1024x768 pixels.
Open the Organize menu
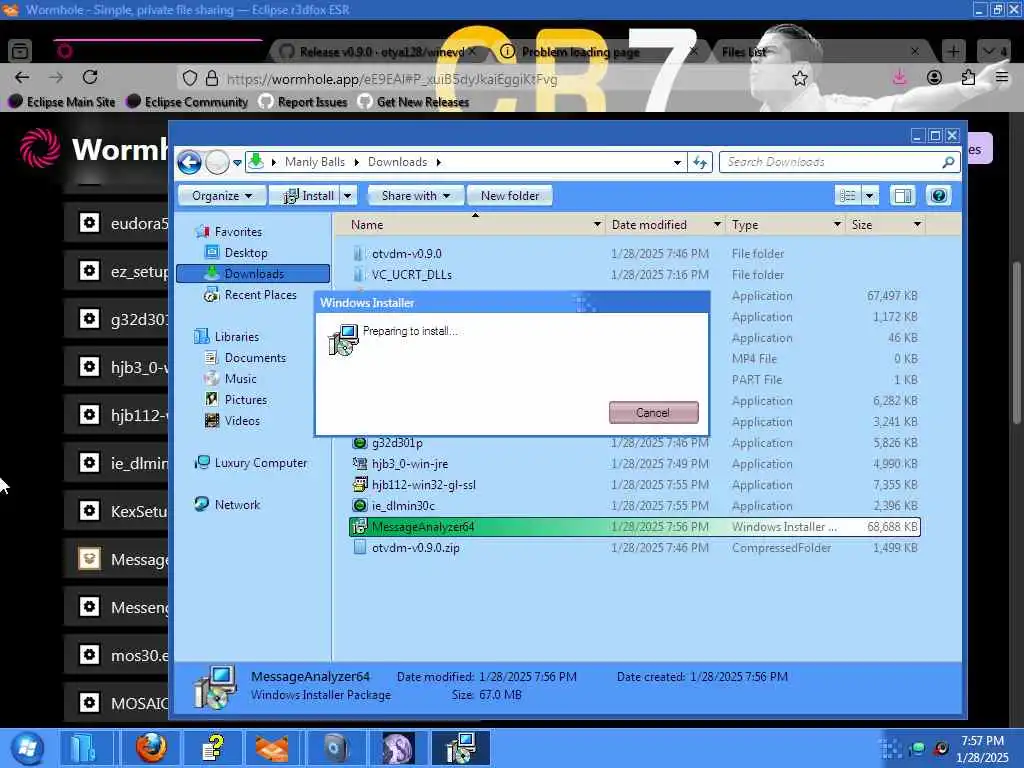(x=221, y=196)
